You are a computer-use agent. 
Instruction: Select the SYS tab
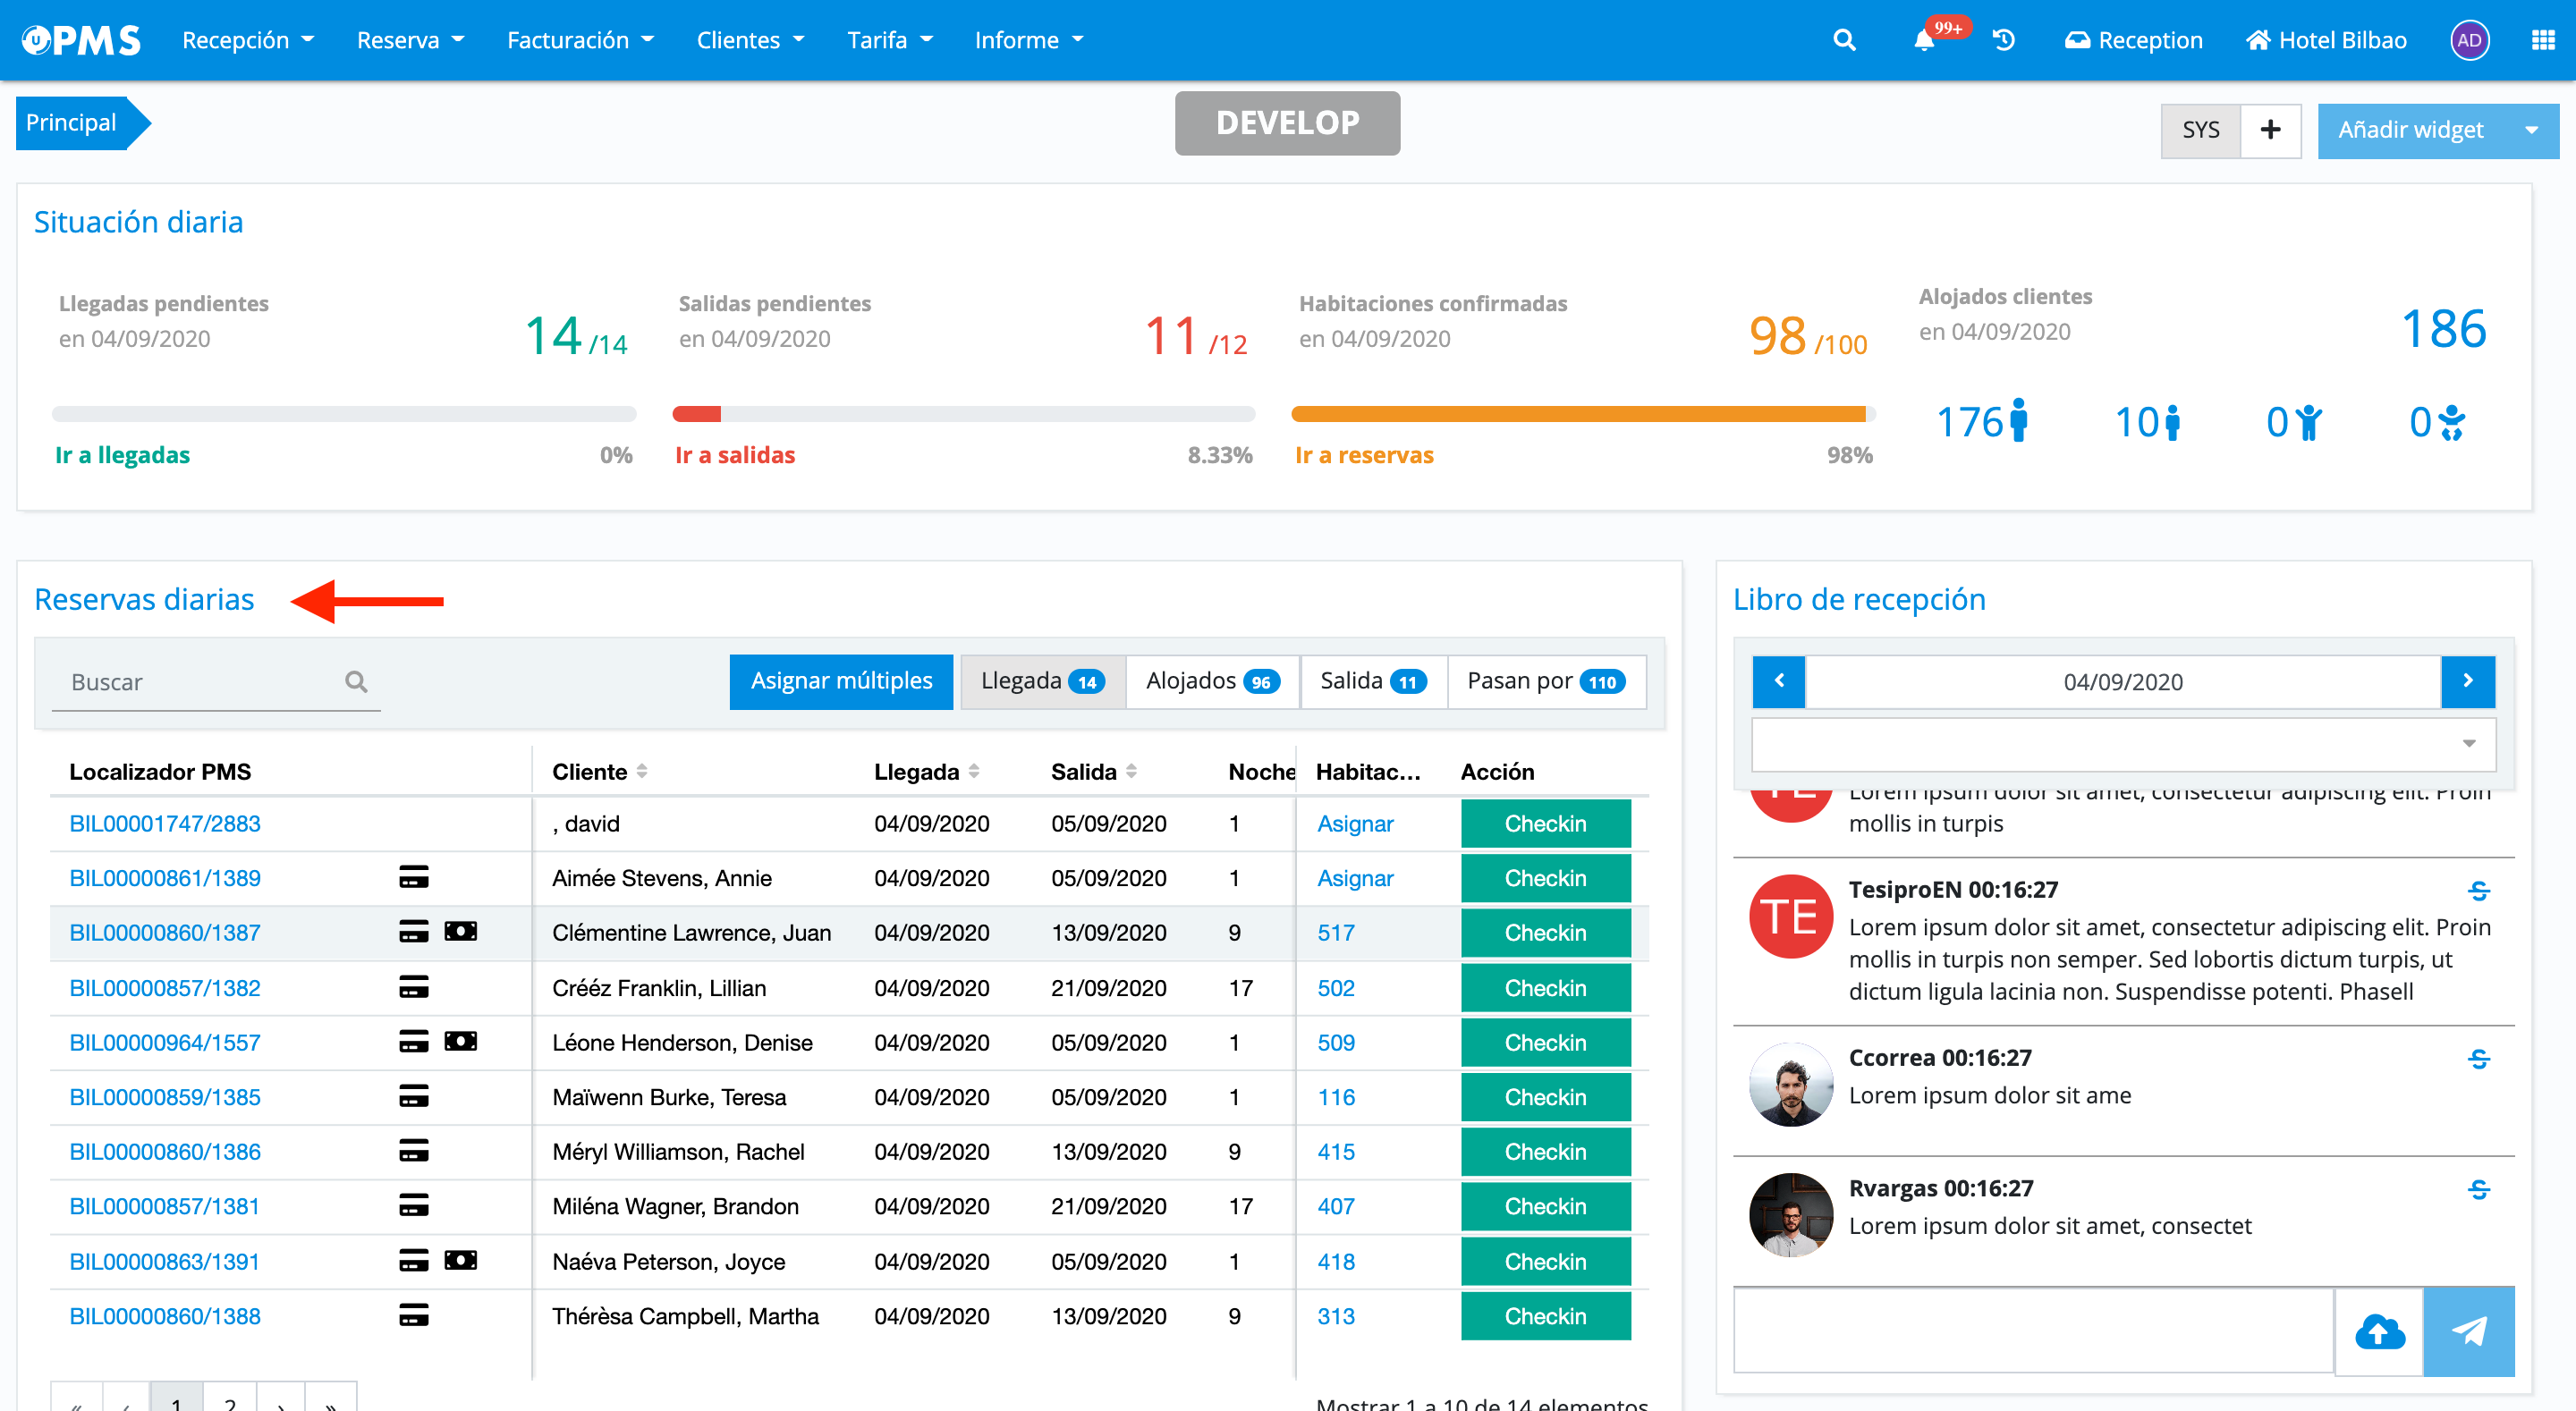2200,130
